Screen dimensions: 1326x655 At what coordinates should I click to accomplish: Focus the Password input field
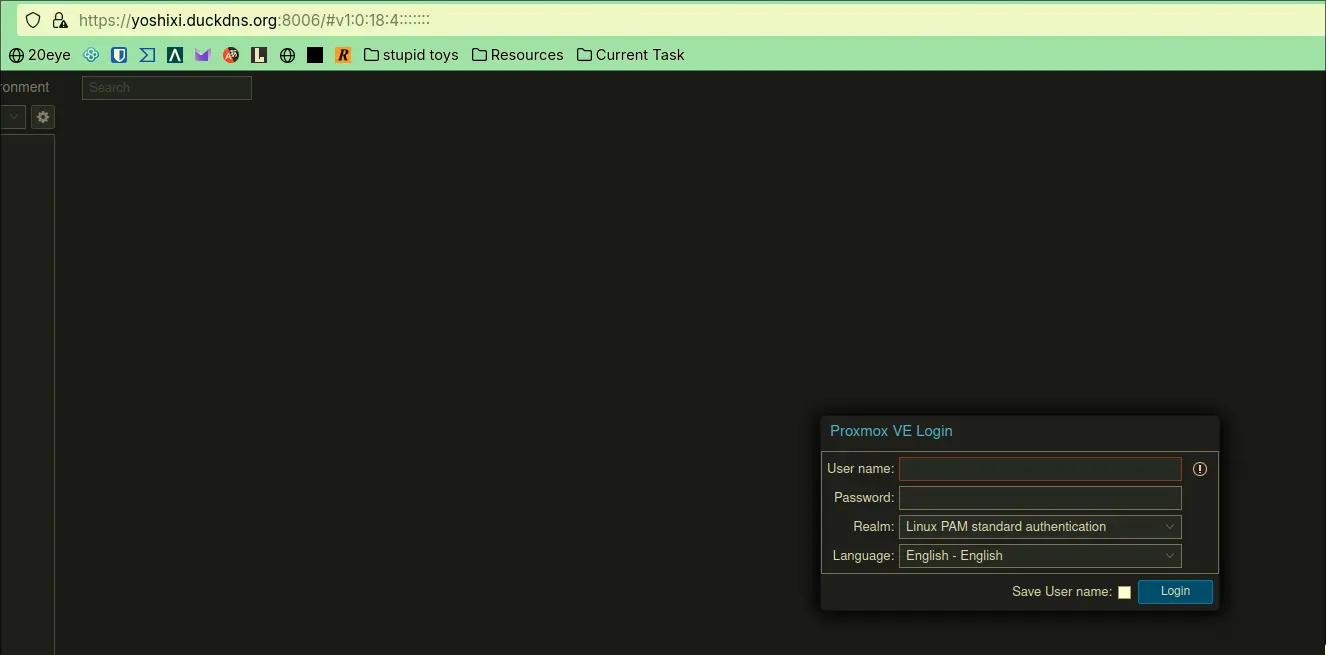[1040, 498]
